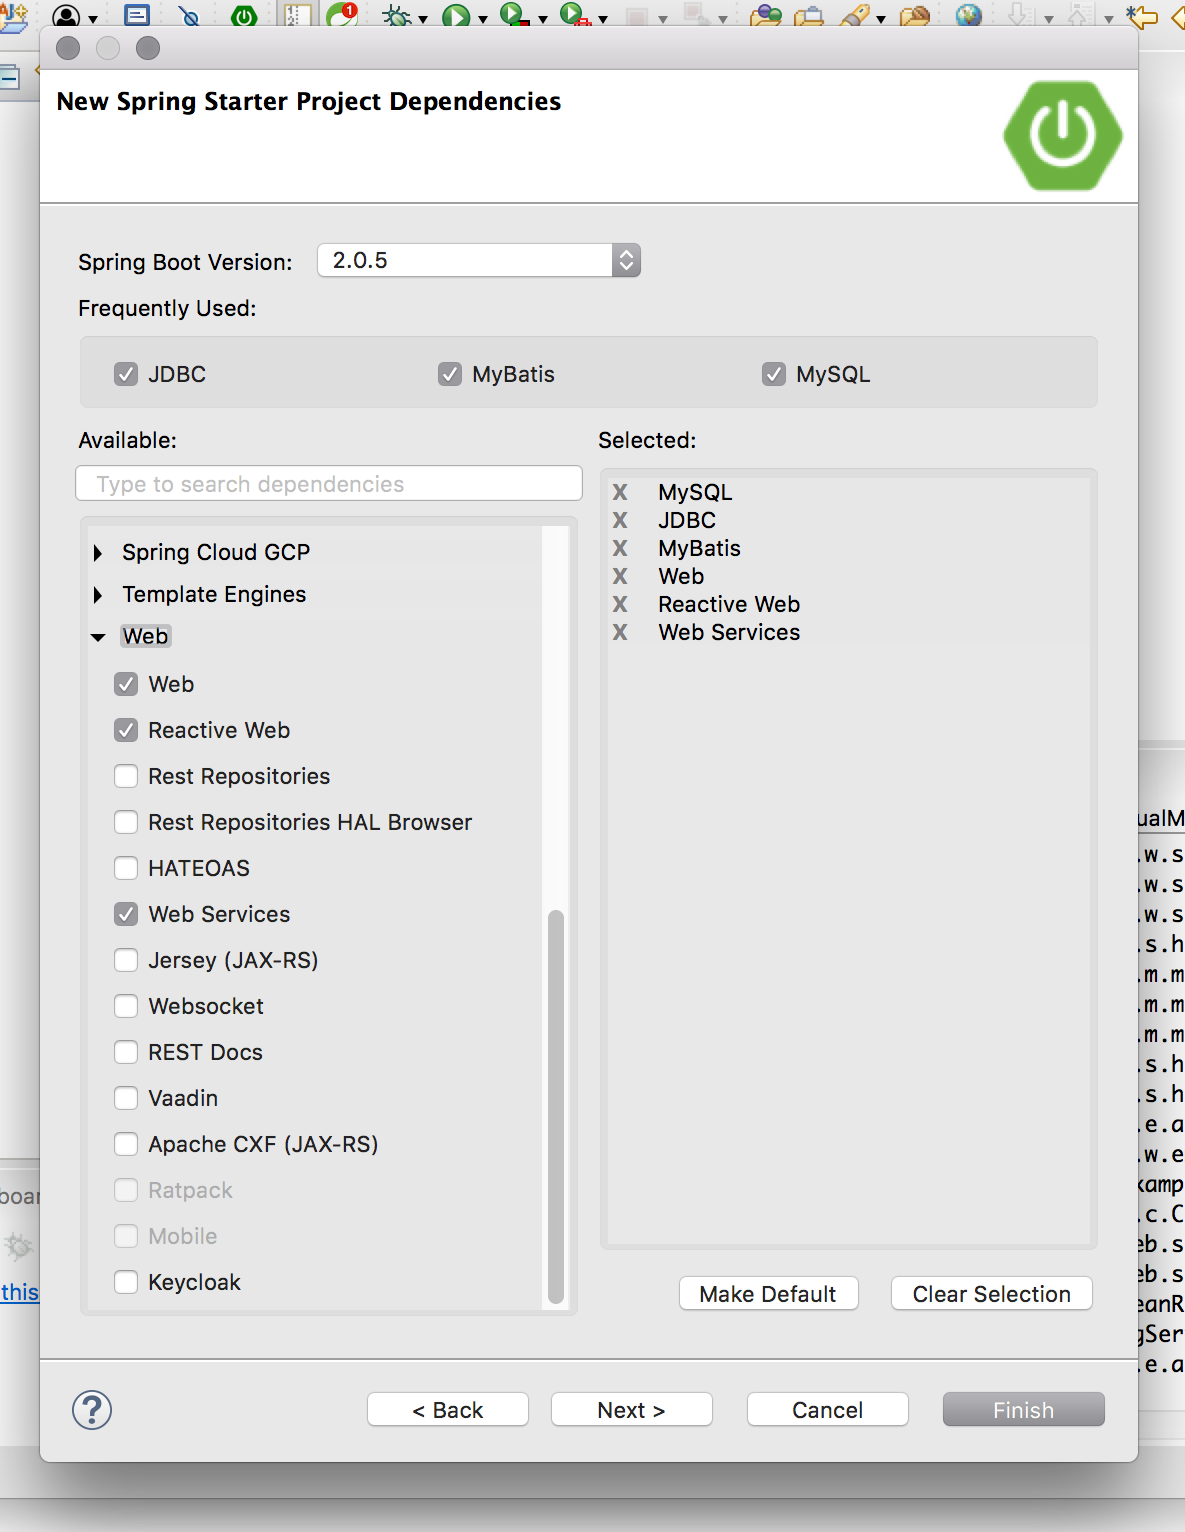Remove MyBatis from selected list X icon
This screenshot has width=1185, height=1532.
[620, 548]
